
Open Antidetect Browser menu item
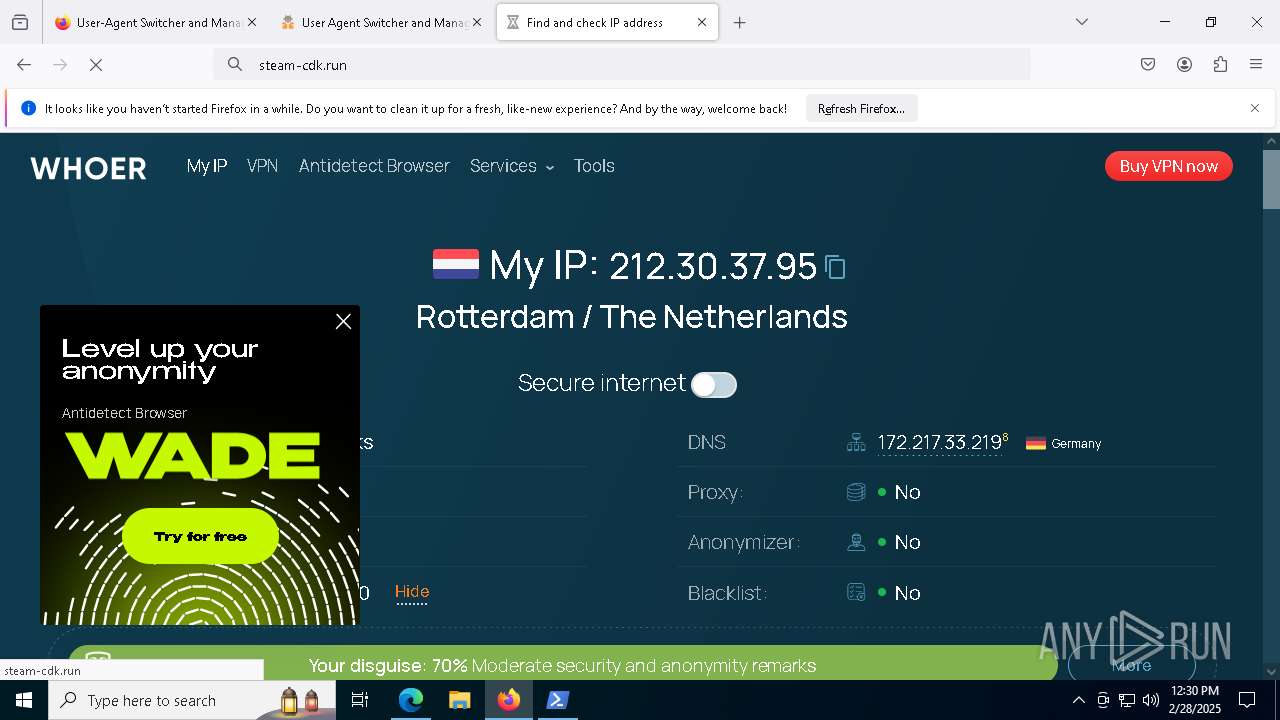pyautogui.click(x=374, y=166)
